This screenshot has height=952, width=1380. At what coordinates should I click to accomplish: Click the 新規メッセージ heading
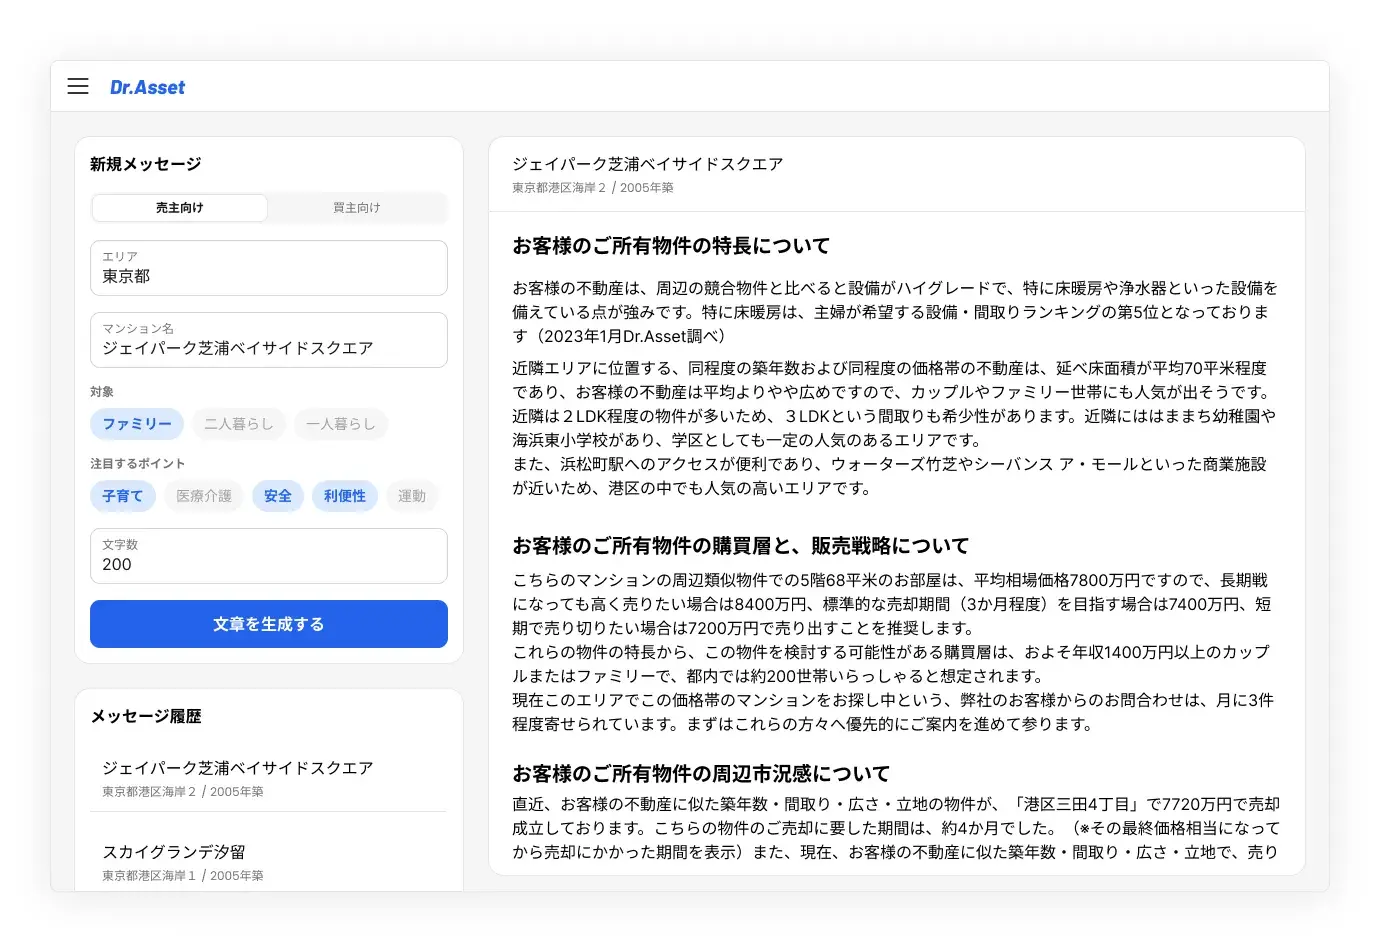146,164
